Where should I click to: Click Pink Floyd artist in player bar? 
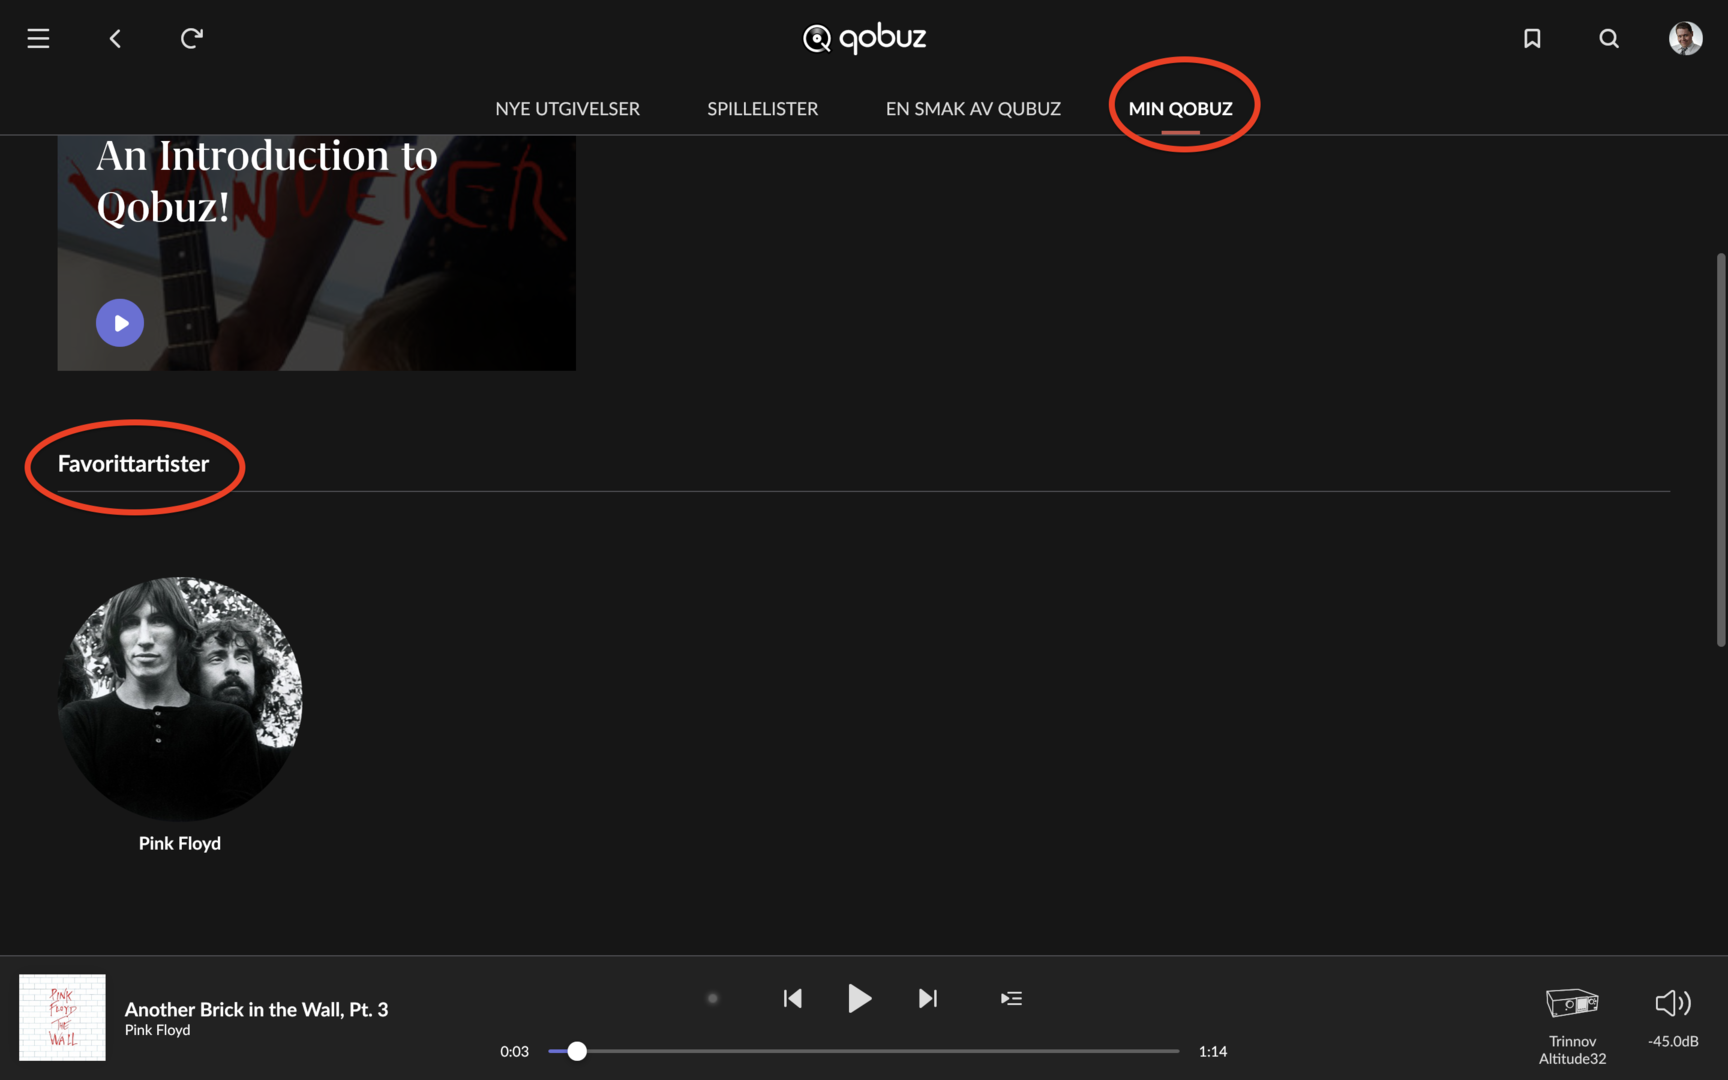[157, 1030]
